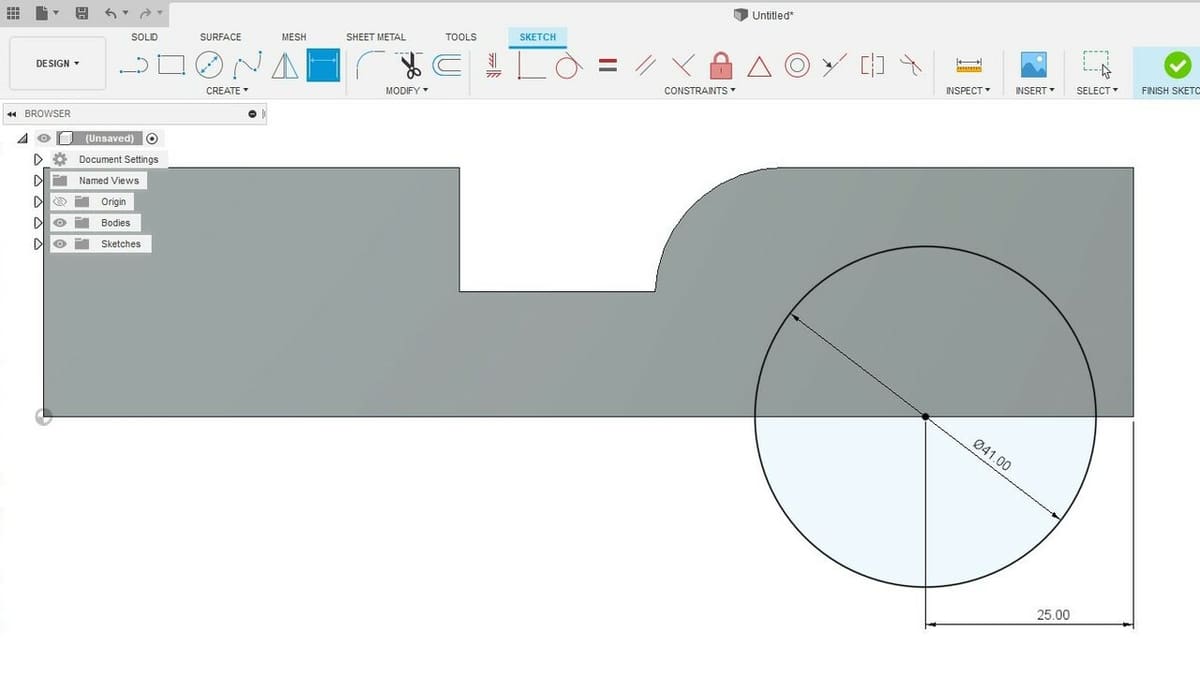The height and width of the screenshot is (675, 1200).
Task: Select the circle center point
Action: [926, 416]
